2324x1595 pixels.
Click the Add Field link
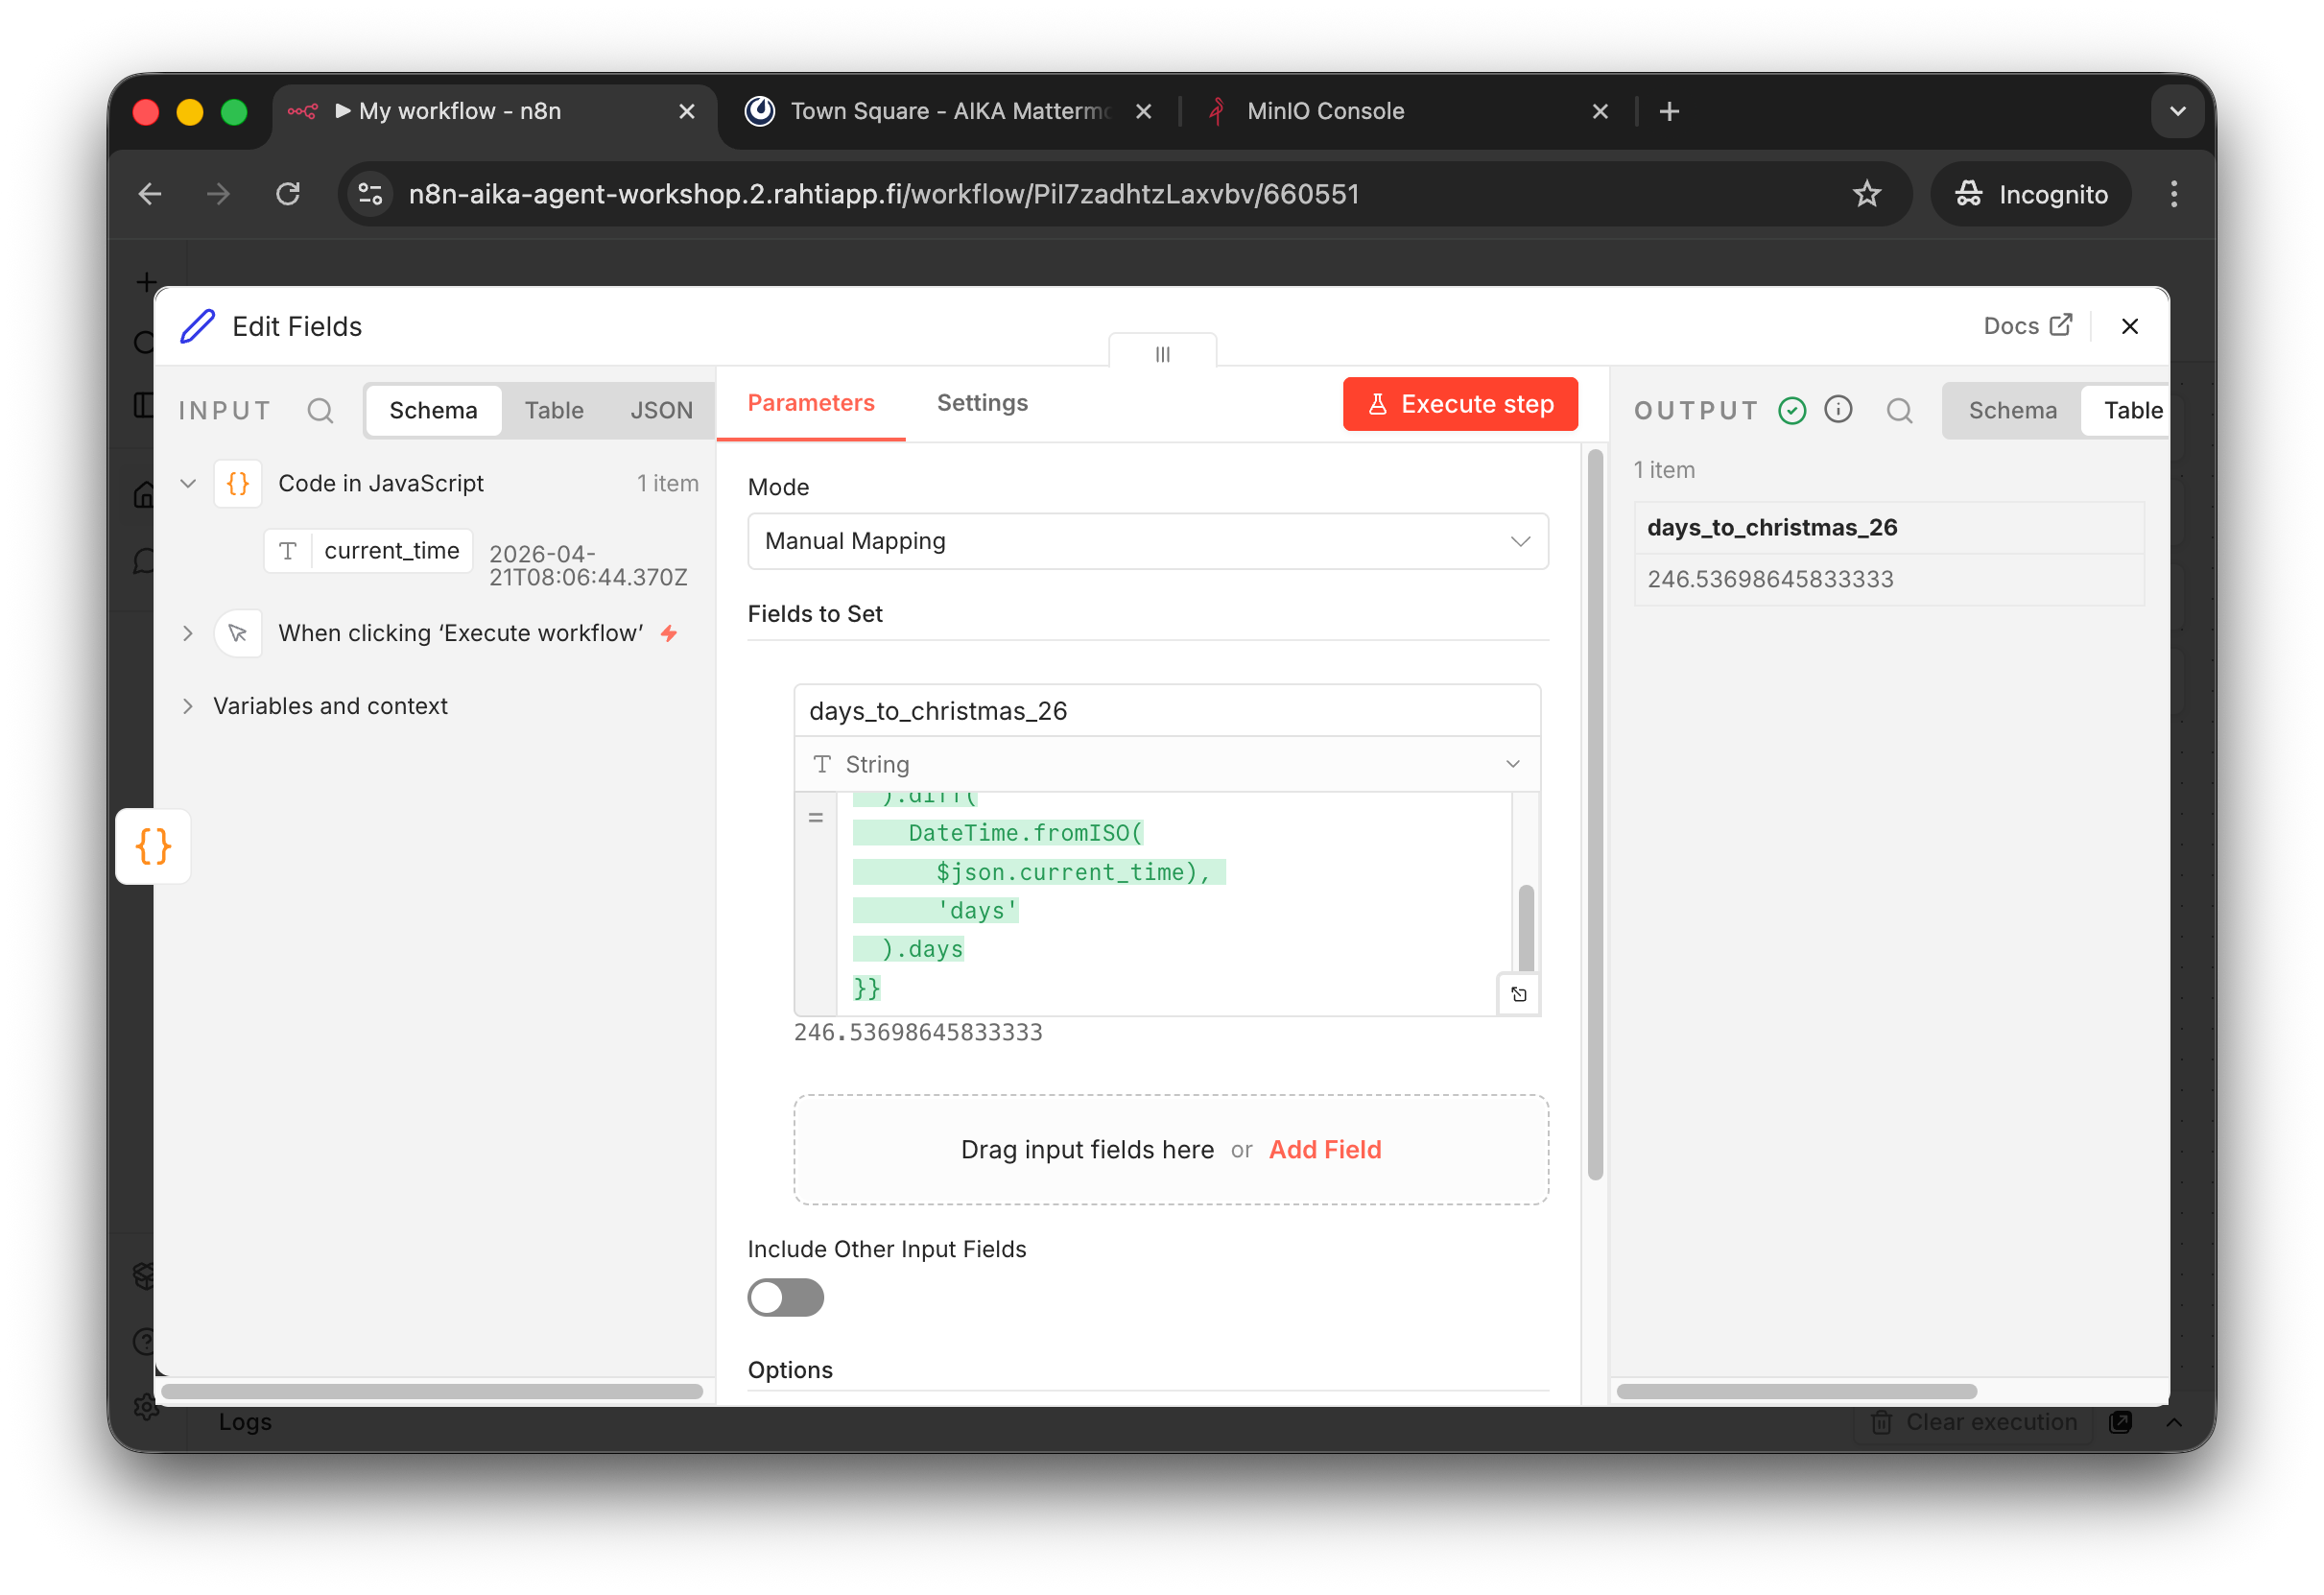click(1324, 1150)
